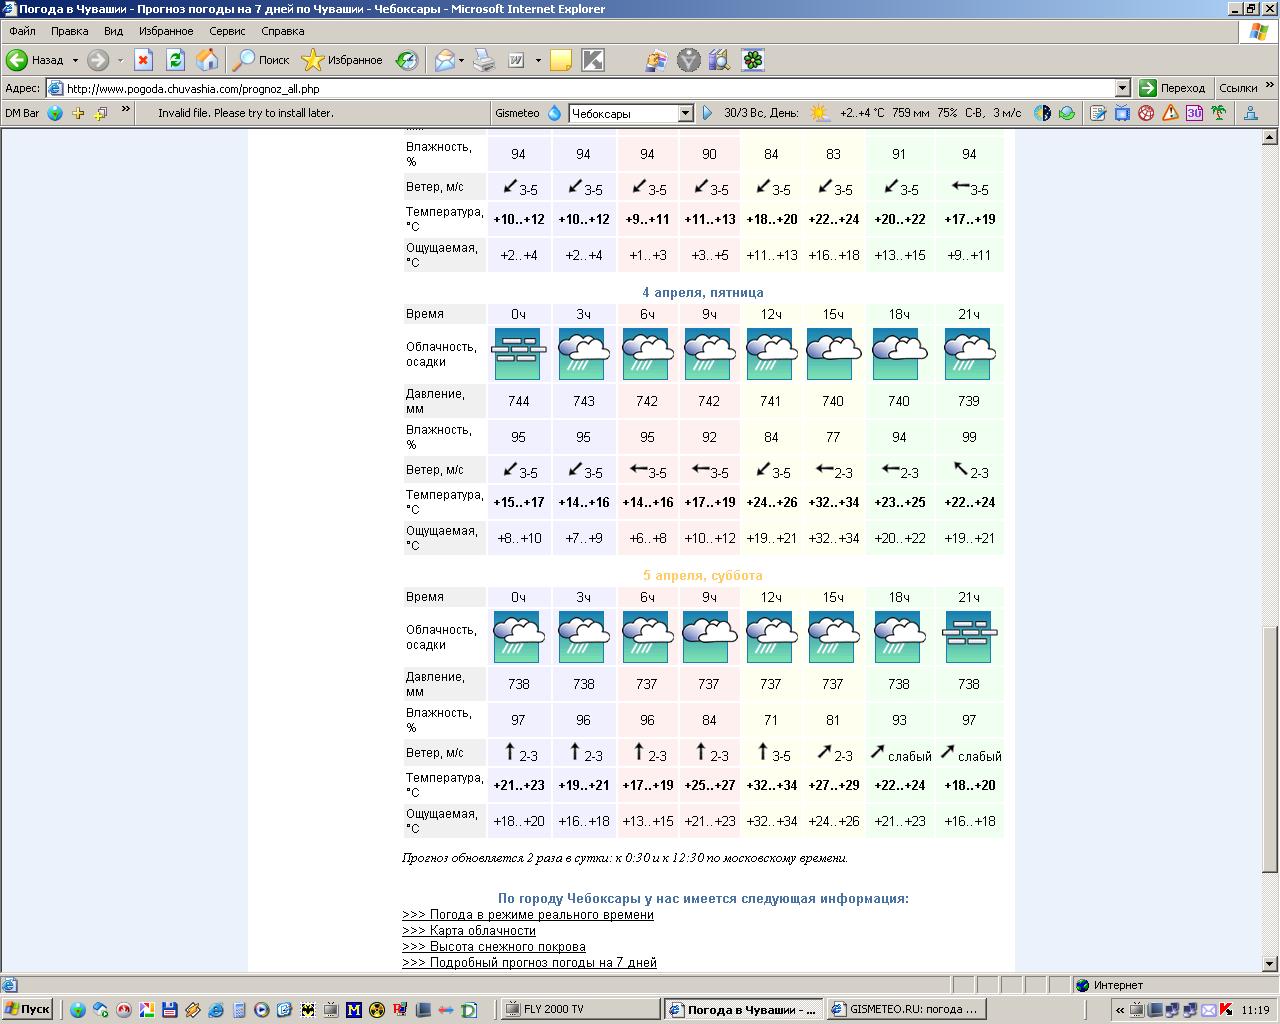Click the Gismeteo 30 calendar icon
The width and height of the screenshot is (1280, 1024).
(1194, 113)
